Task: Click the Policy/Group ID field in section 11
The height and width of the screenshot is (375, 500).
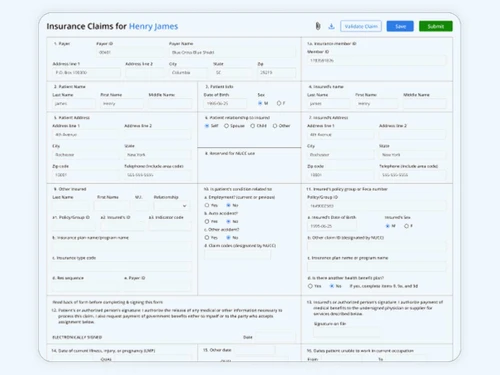Action: [x=376, y=206]
